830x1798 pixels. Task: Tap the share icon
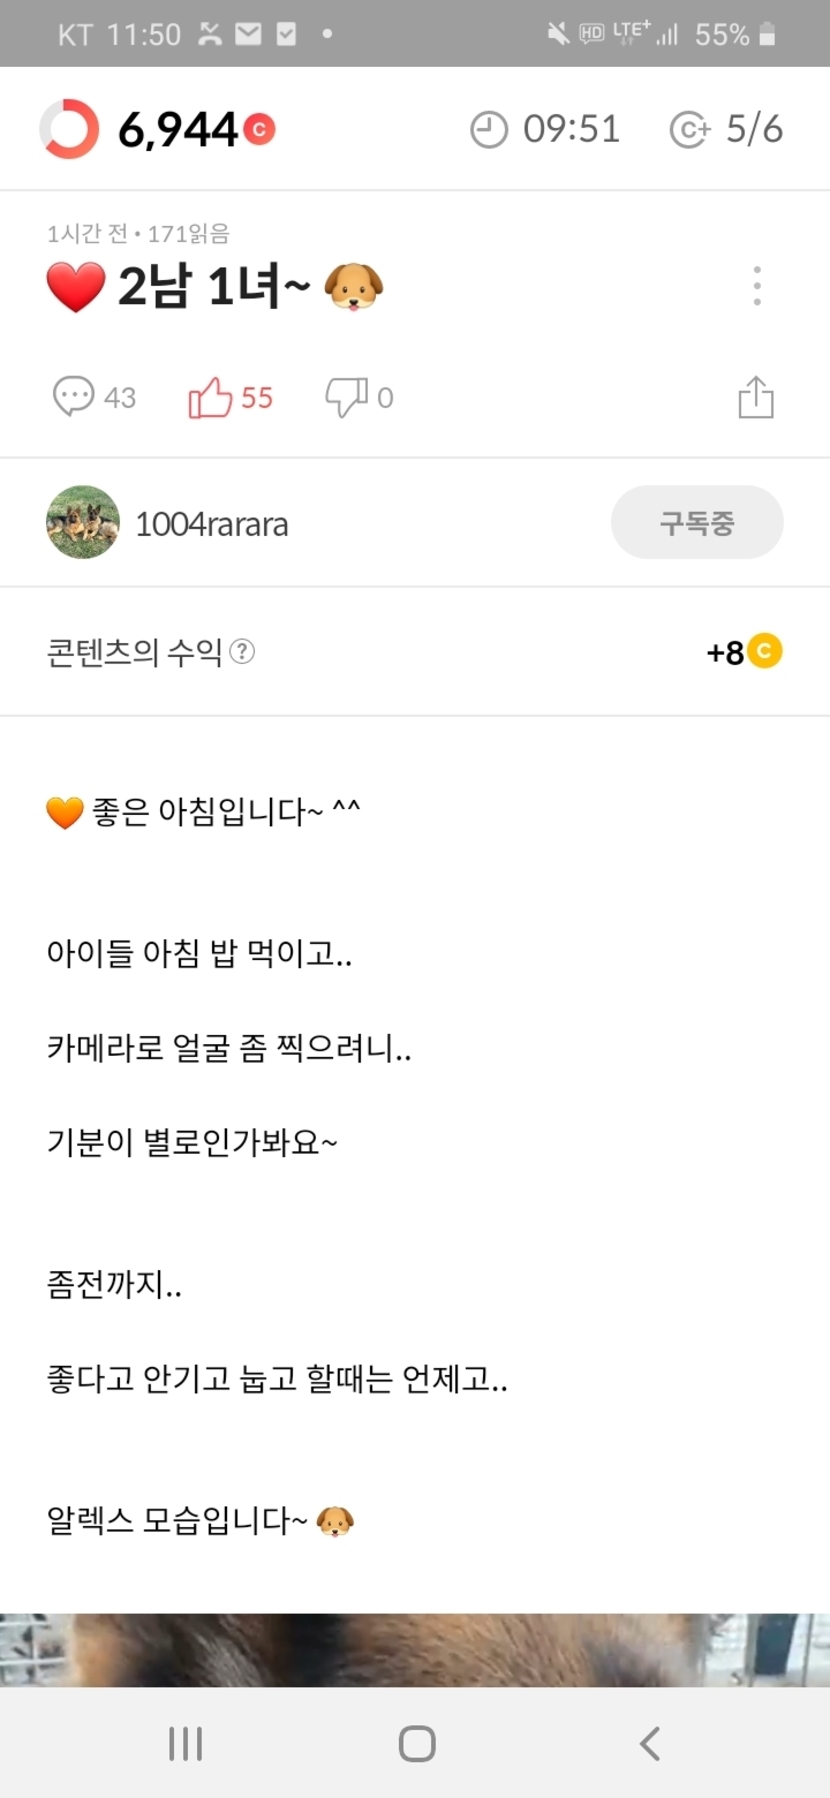756,397
